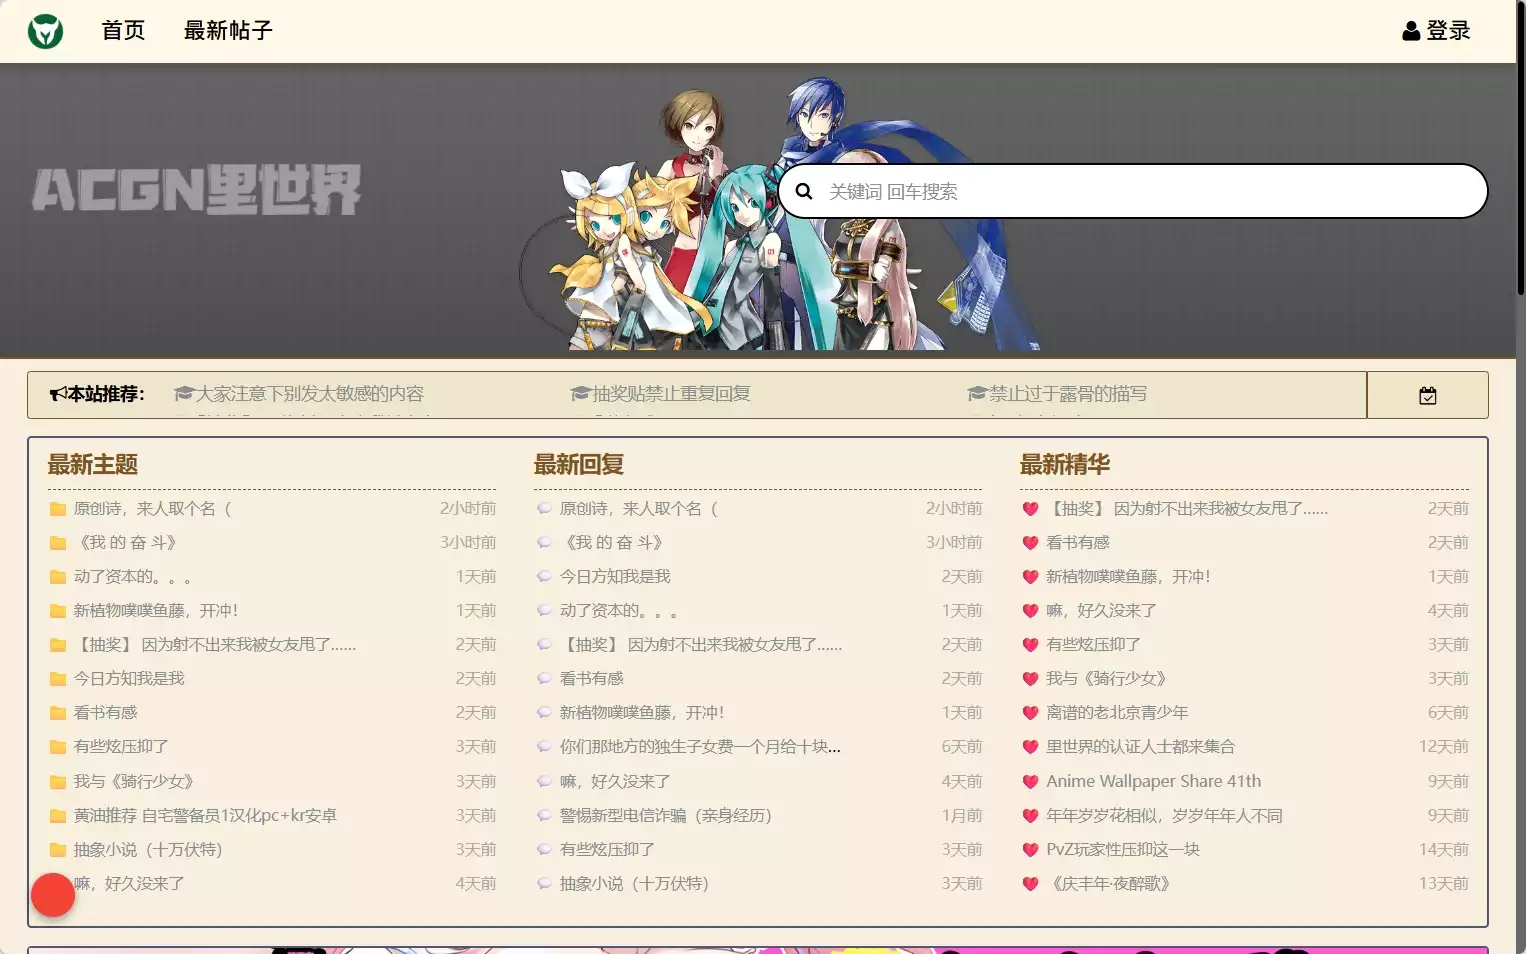Viewport: 1526px width, 954px height.
Task: Click the megaphone icon beside 本站推荐
Action: [x=58, y=394]
